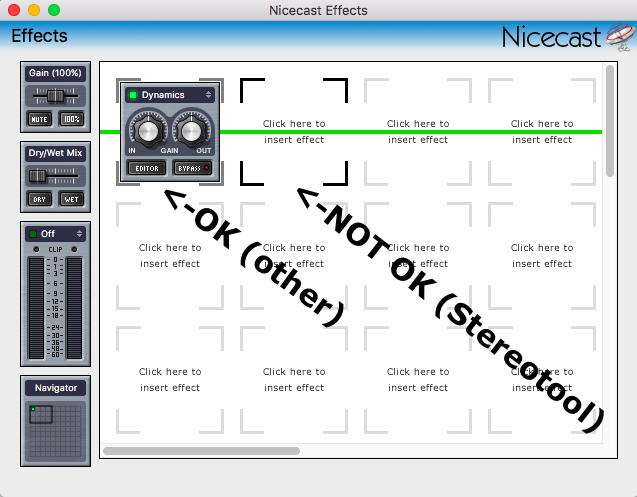
Task: Insert effect in second row fourth slot
Action: click(x=542, y=256)
